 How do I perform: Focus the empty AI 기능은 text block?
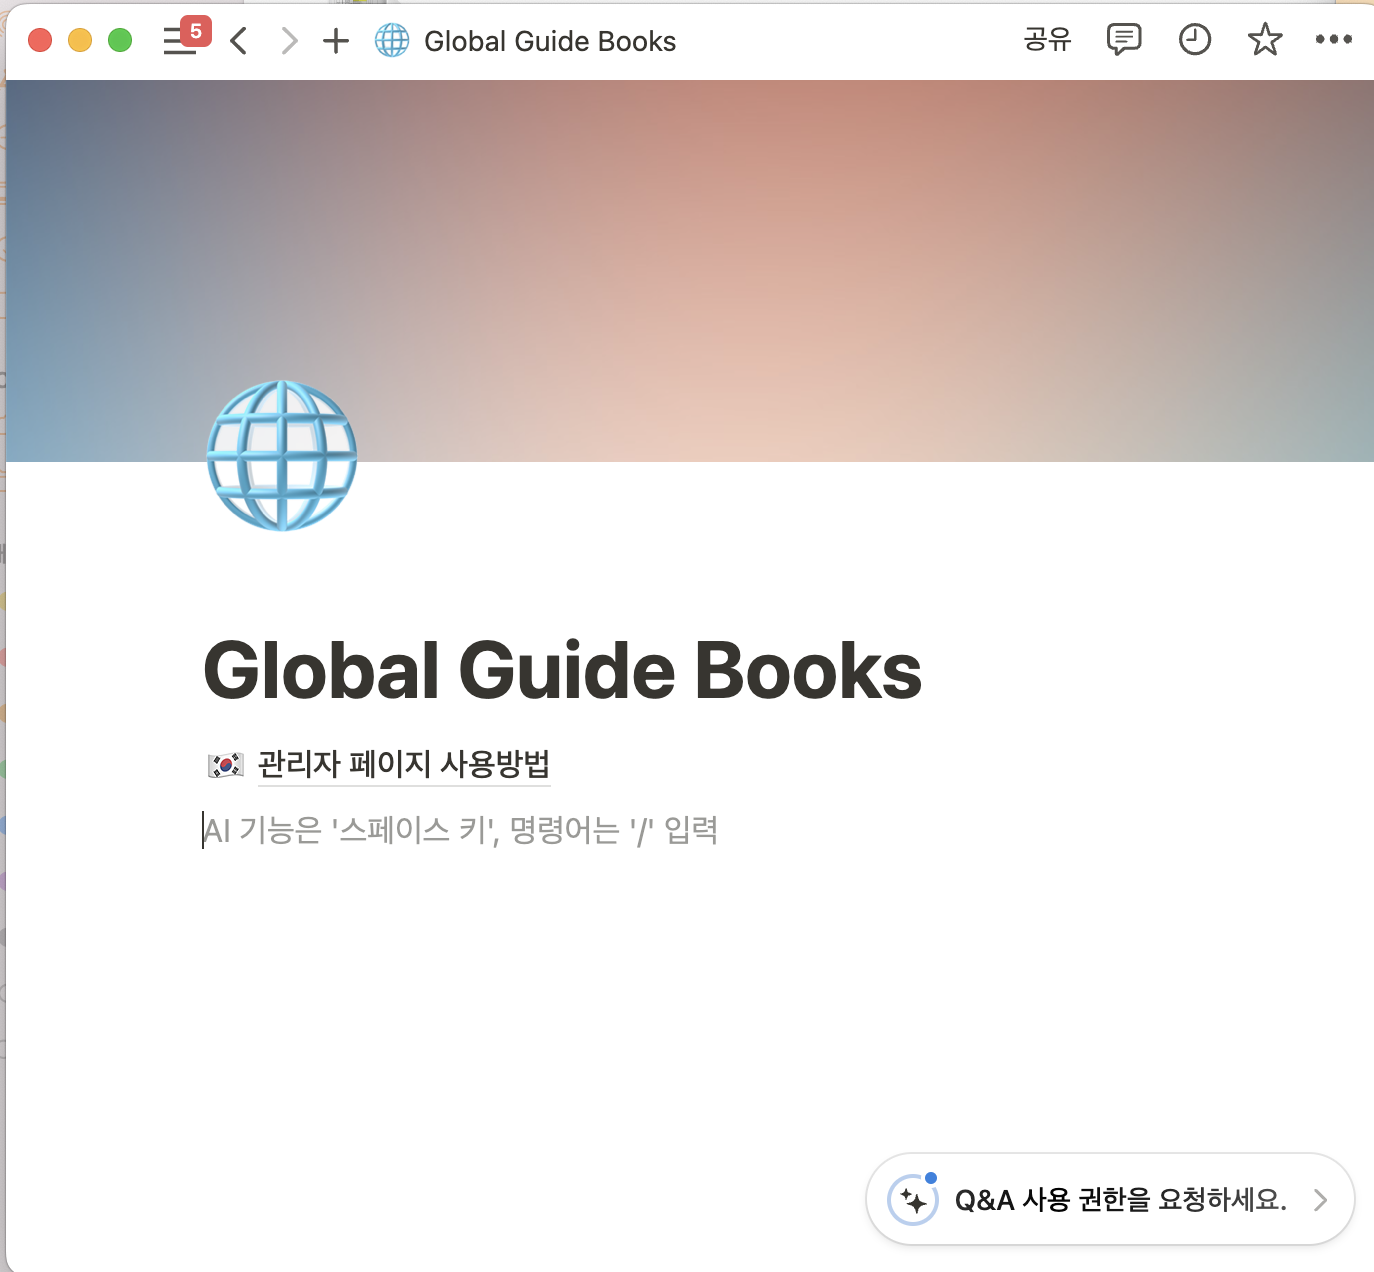(460, 830)
